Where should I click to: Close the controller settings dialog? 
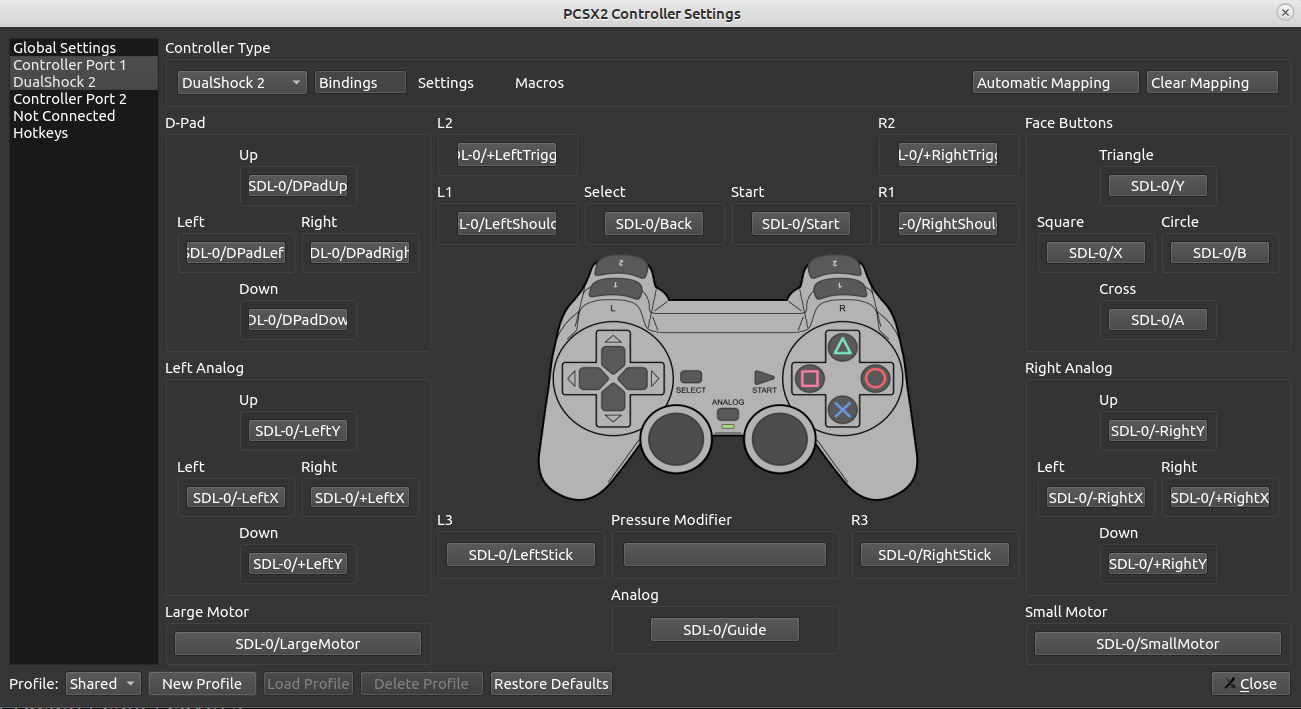click(1250, 684)
